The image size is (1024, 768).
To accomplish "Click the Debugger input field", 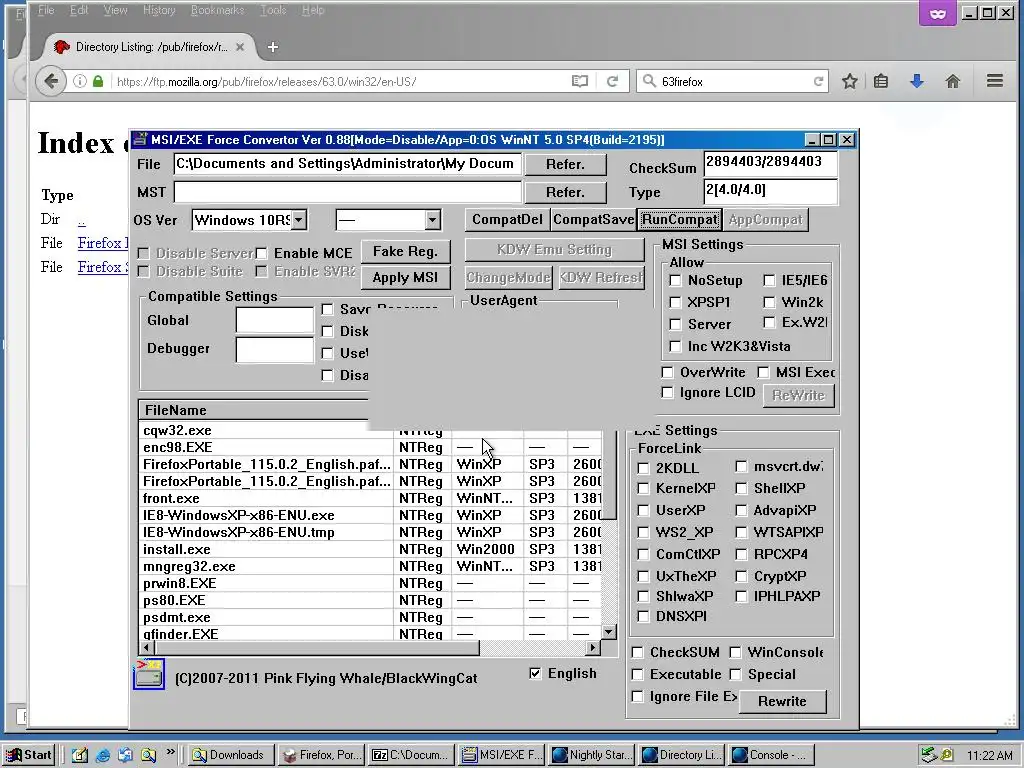I will [274, 349].
